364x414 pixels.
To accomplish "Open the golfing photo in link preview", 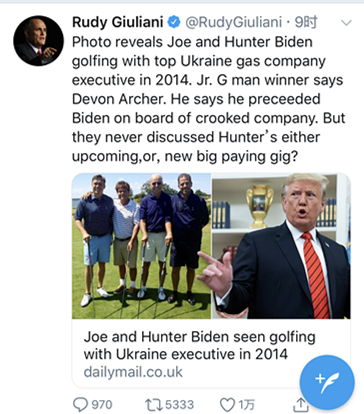I will pyautogui.click(x=142, y=246).
